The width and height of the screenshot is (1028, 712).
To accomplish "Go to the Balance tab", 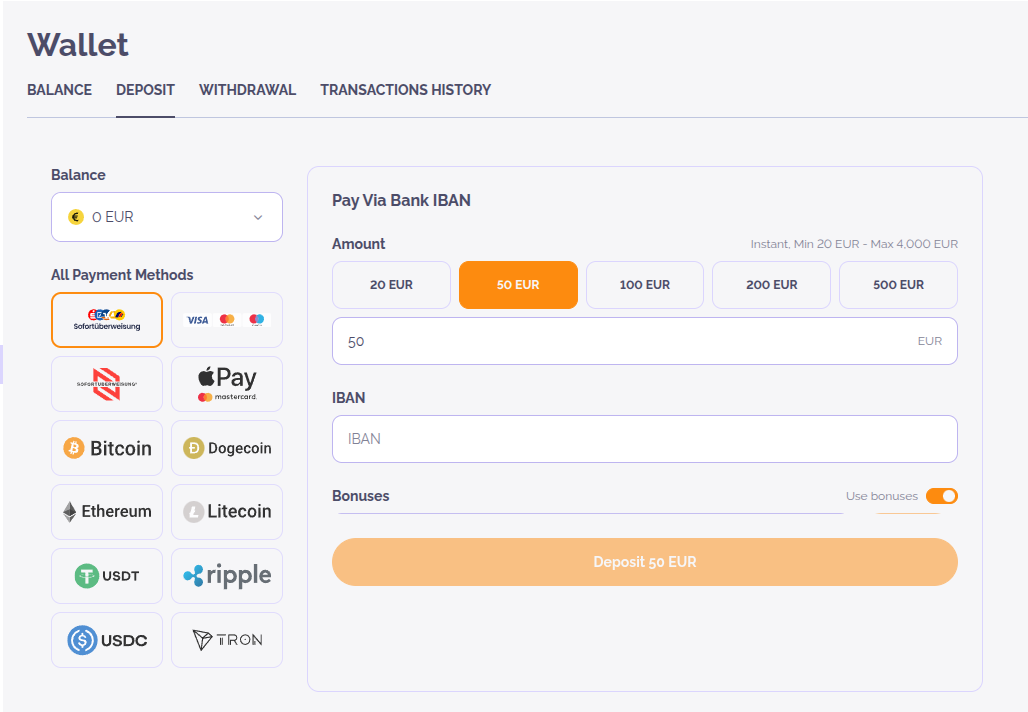I will [59, 90].
